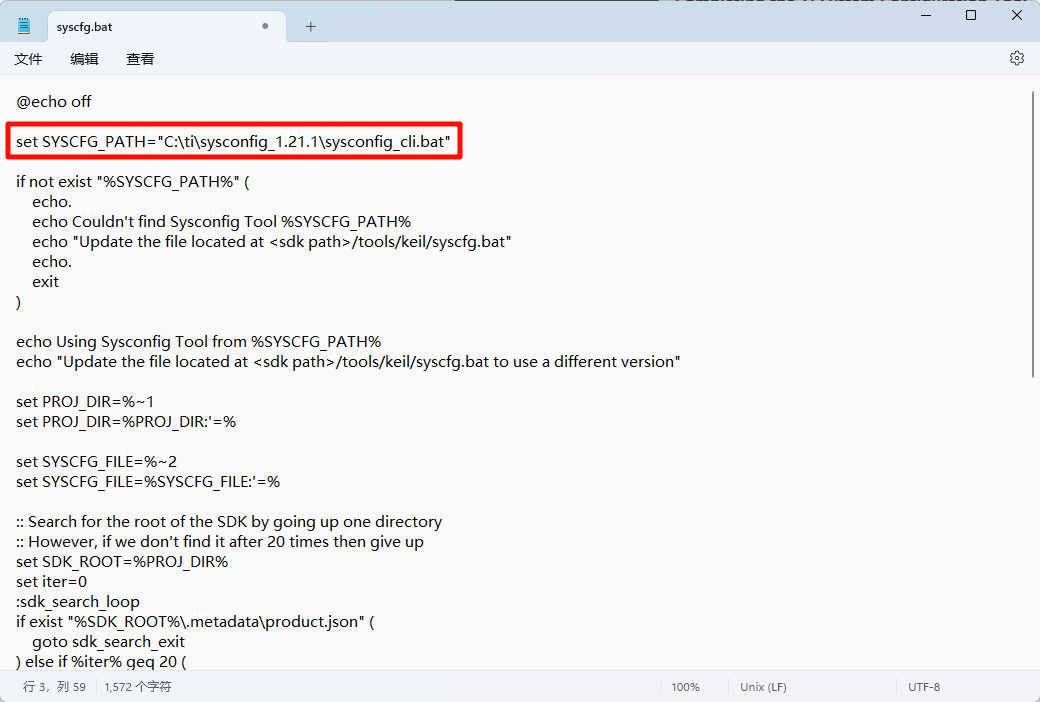
Task: Click the 'set PROJ_DIR=%~1' line
Action: pos(85,401)
